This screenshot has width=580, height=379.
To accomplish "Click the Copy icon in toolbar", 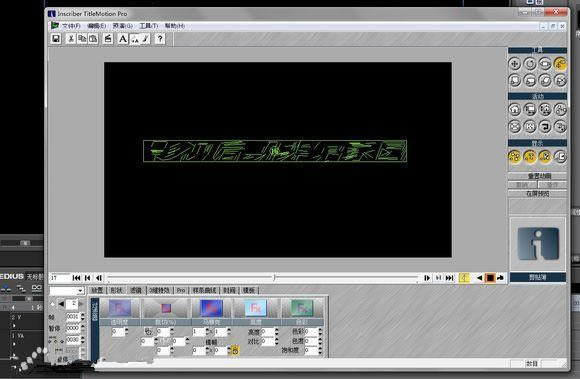I will [x=82, y=39].
